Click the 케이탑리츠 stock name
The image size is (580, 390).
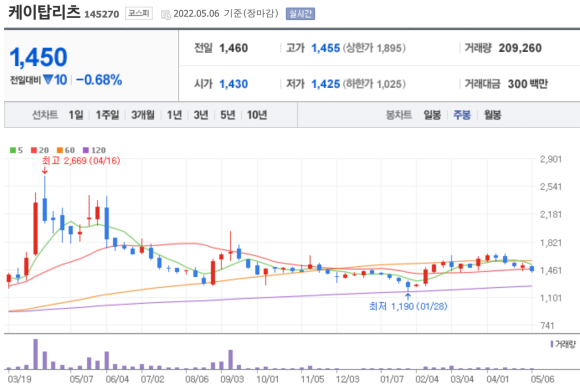[x=44, y=12]
